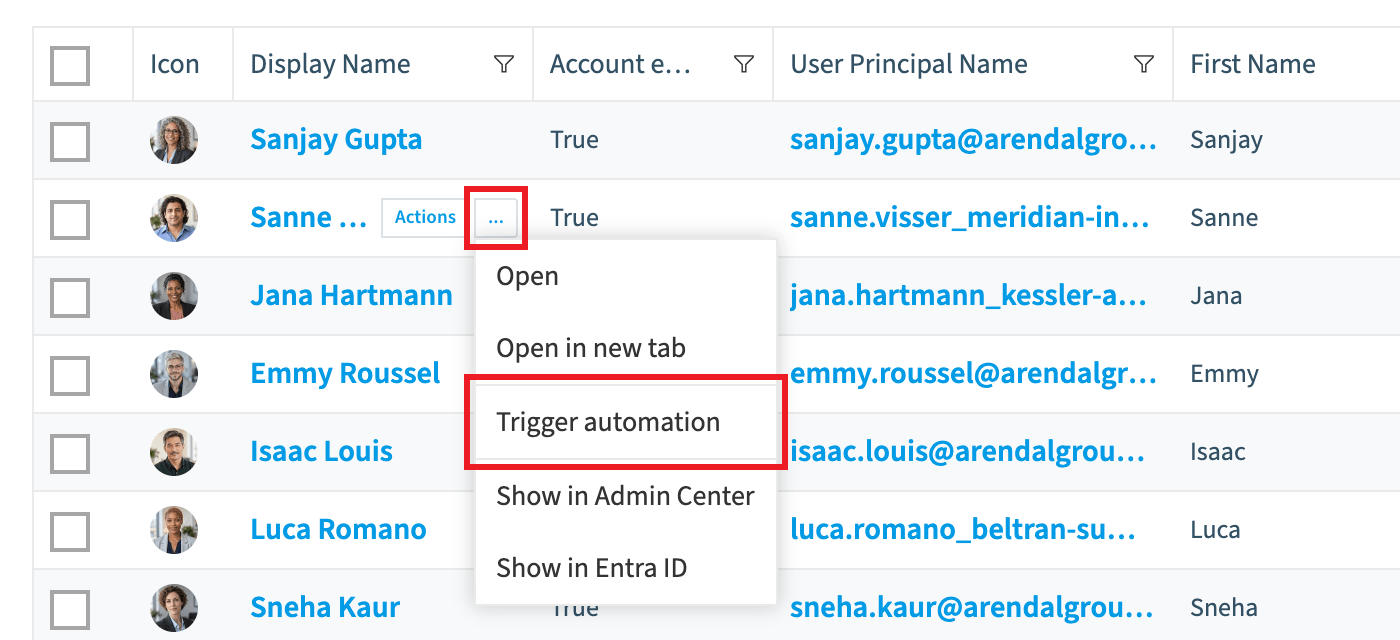This screenshot has width=1400, height=640.
Task: Open the Sneha Kaur display name link
Action: coord(325,607)
